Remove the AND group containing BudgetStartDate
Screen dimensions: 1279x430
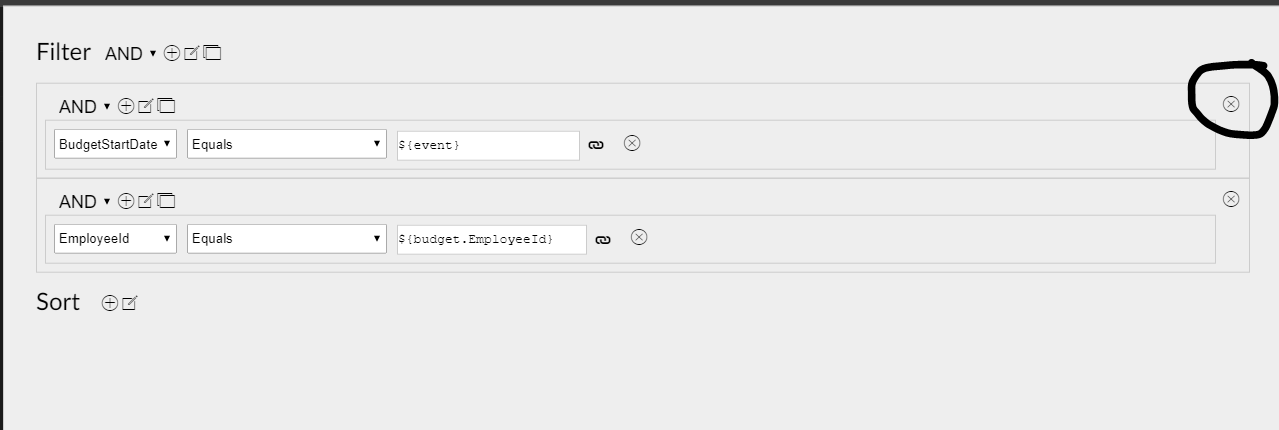(x=1231, y=104)
